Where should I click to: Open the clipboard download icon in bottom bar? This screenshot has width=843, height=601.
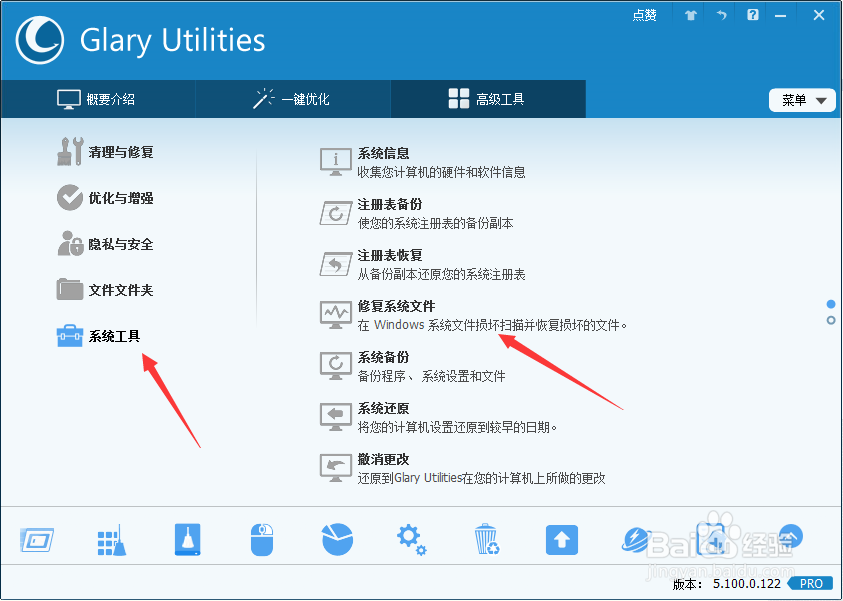click(x=712, y=539)
